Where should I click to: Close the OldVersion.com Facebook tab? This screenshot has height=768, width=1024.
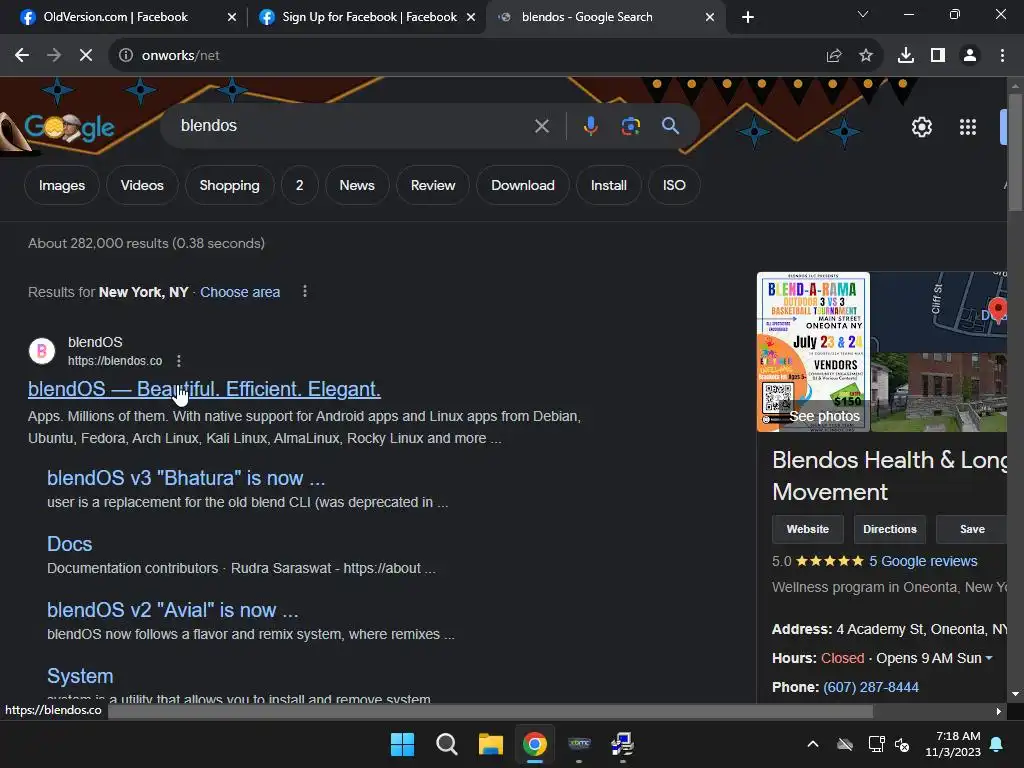(x=231, y=17)
